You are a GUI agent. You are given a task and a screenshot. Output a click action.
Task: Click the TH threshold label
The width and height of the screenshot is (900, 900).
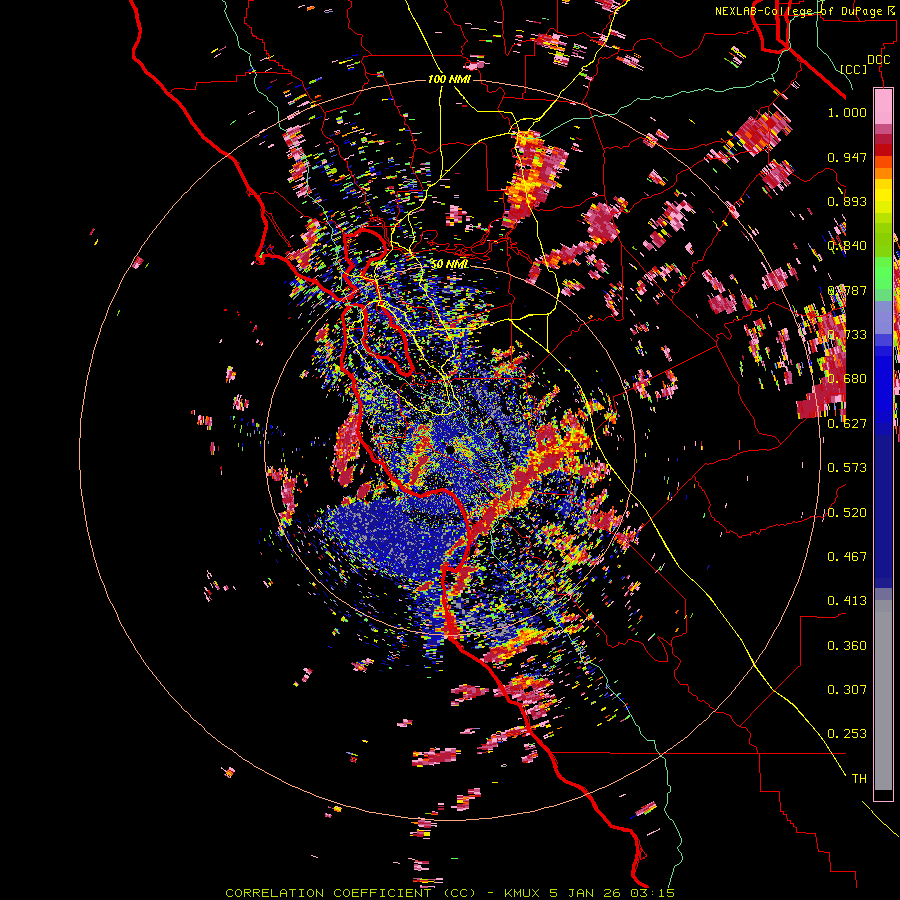(x=859, y=779)
